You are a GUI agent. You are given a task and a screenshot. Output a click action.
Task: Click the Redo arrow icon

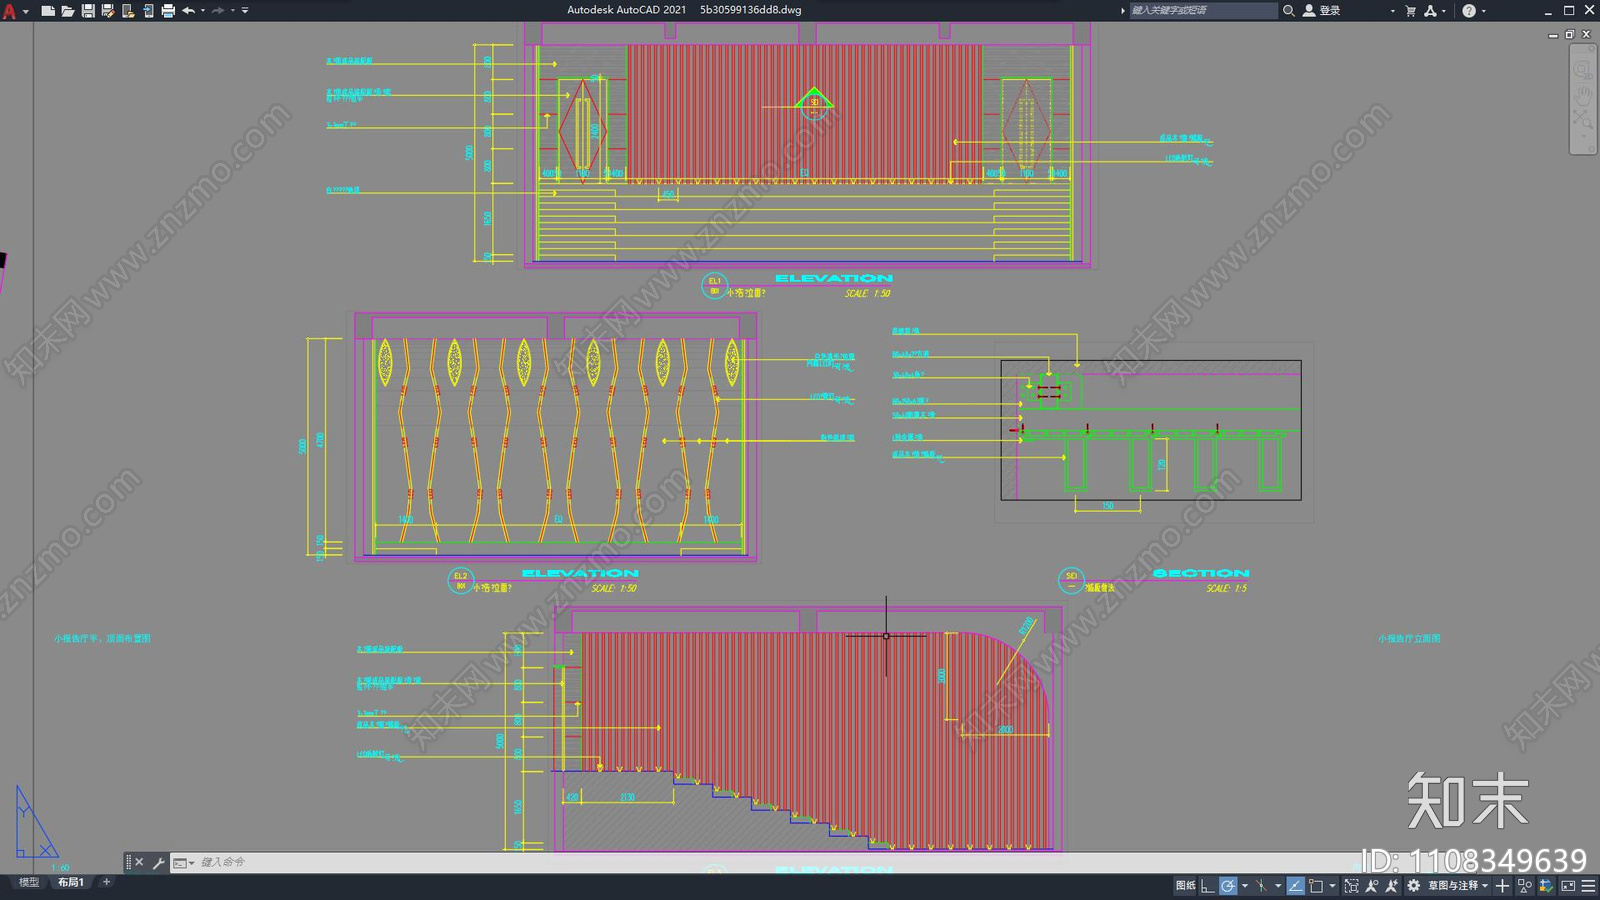tap(218, 11)
